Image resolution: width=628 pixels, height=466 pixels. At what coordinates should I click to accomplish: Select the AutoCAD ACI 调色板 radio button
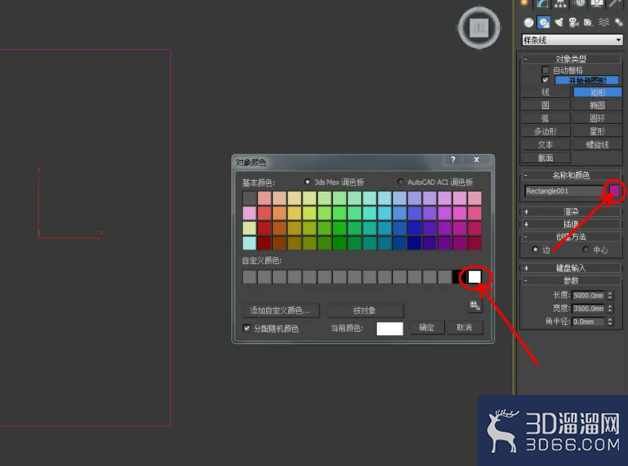tap(400, 182)
